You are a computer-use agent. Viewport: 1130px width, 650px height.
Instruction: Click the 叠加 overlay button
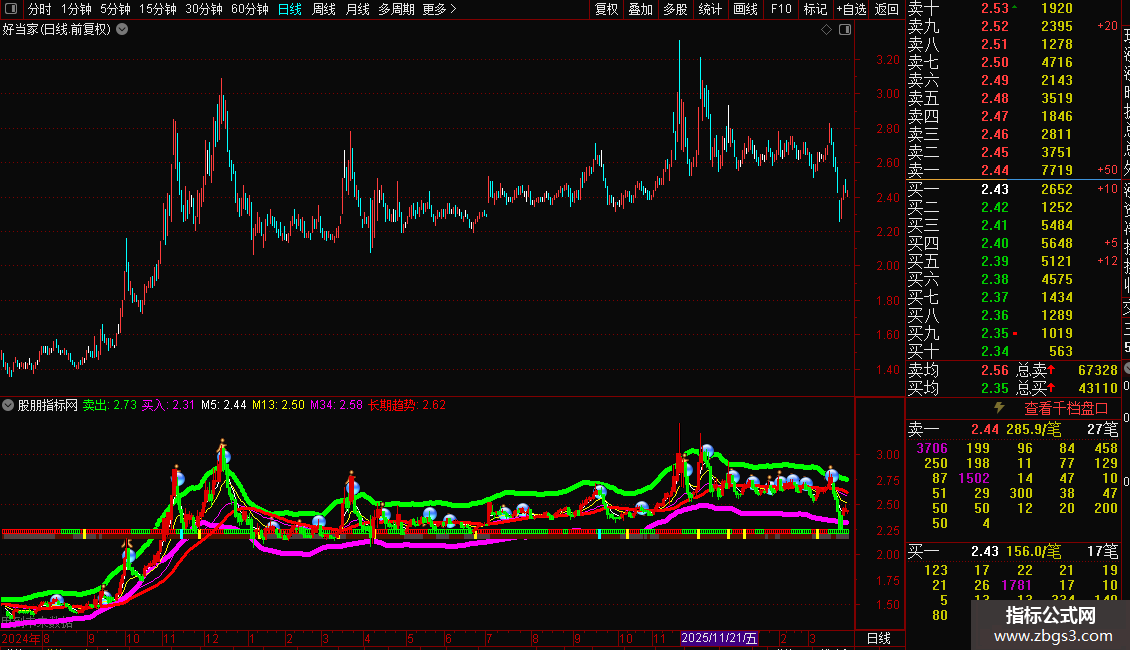(x=641, y=9)
